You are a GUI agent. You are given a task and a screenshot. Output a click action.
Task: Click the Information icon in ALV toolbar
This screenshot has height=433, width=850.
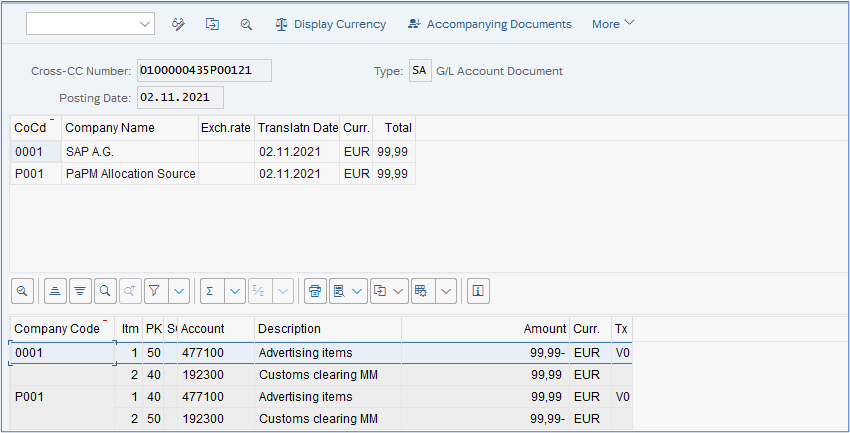tap(478, 291)
